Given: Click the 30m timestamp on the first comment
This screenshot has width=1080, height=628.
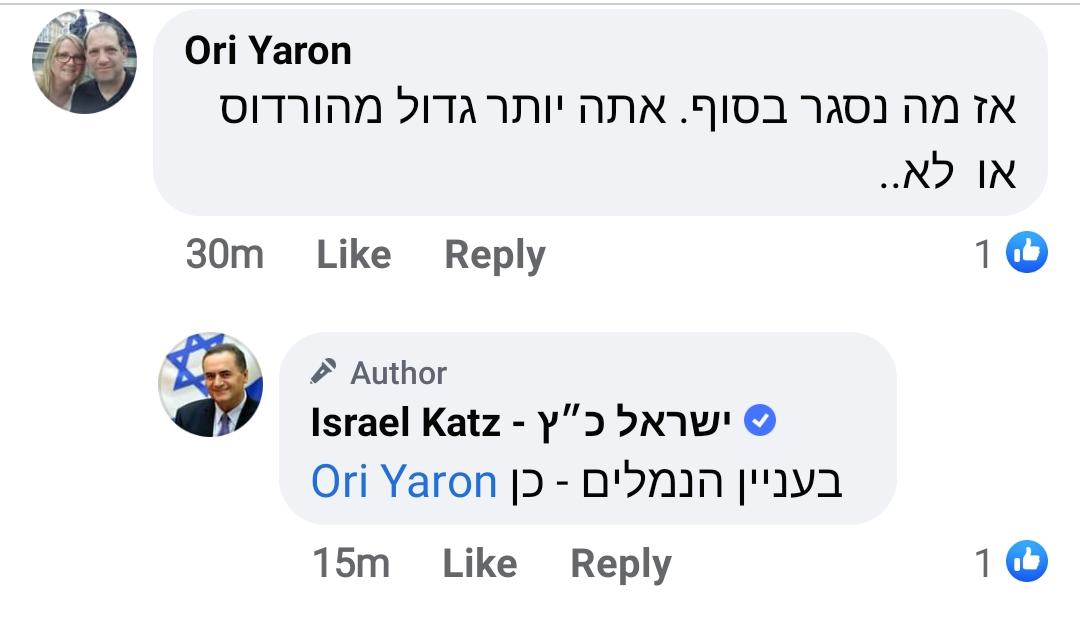Looking at the screenshot, I should click(x=225, y=254).
